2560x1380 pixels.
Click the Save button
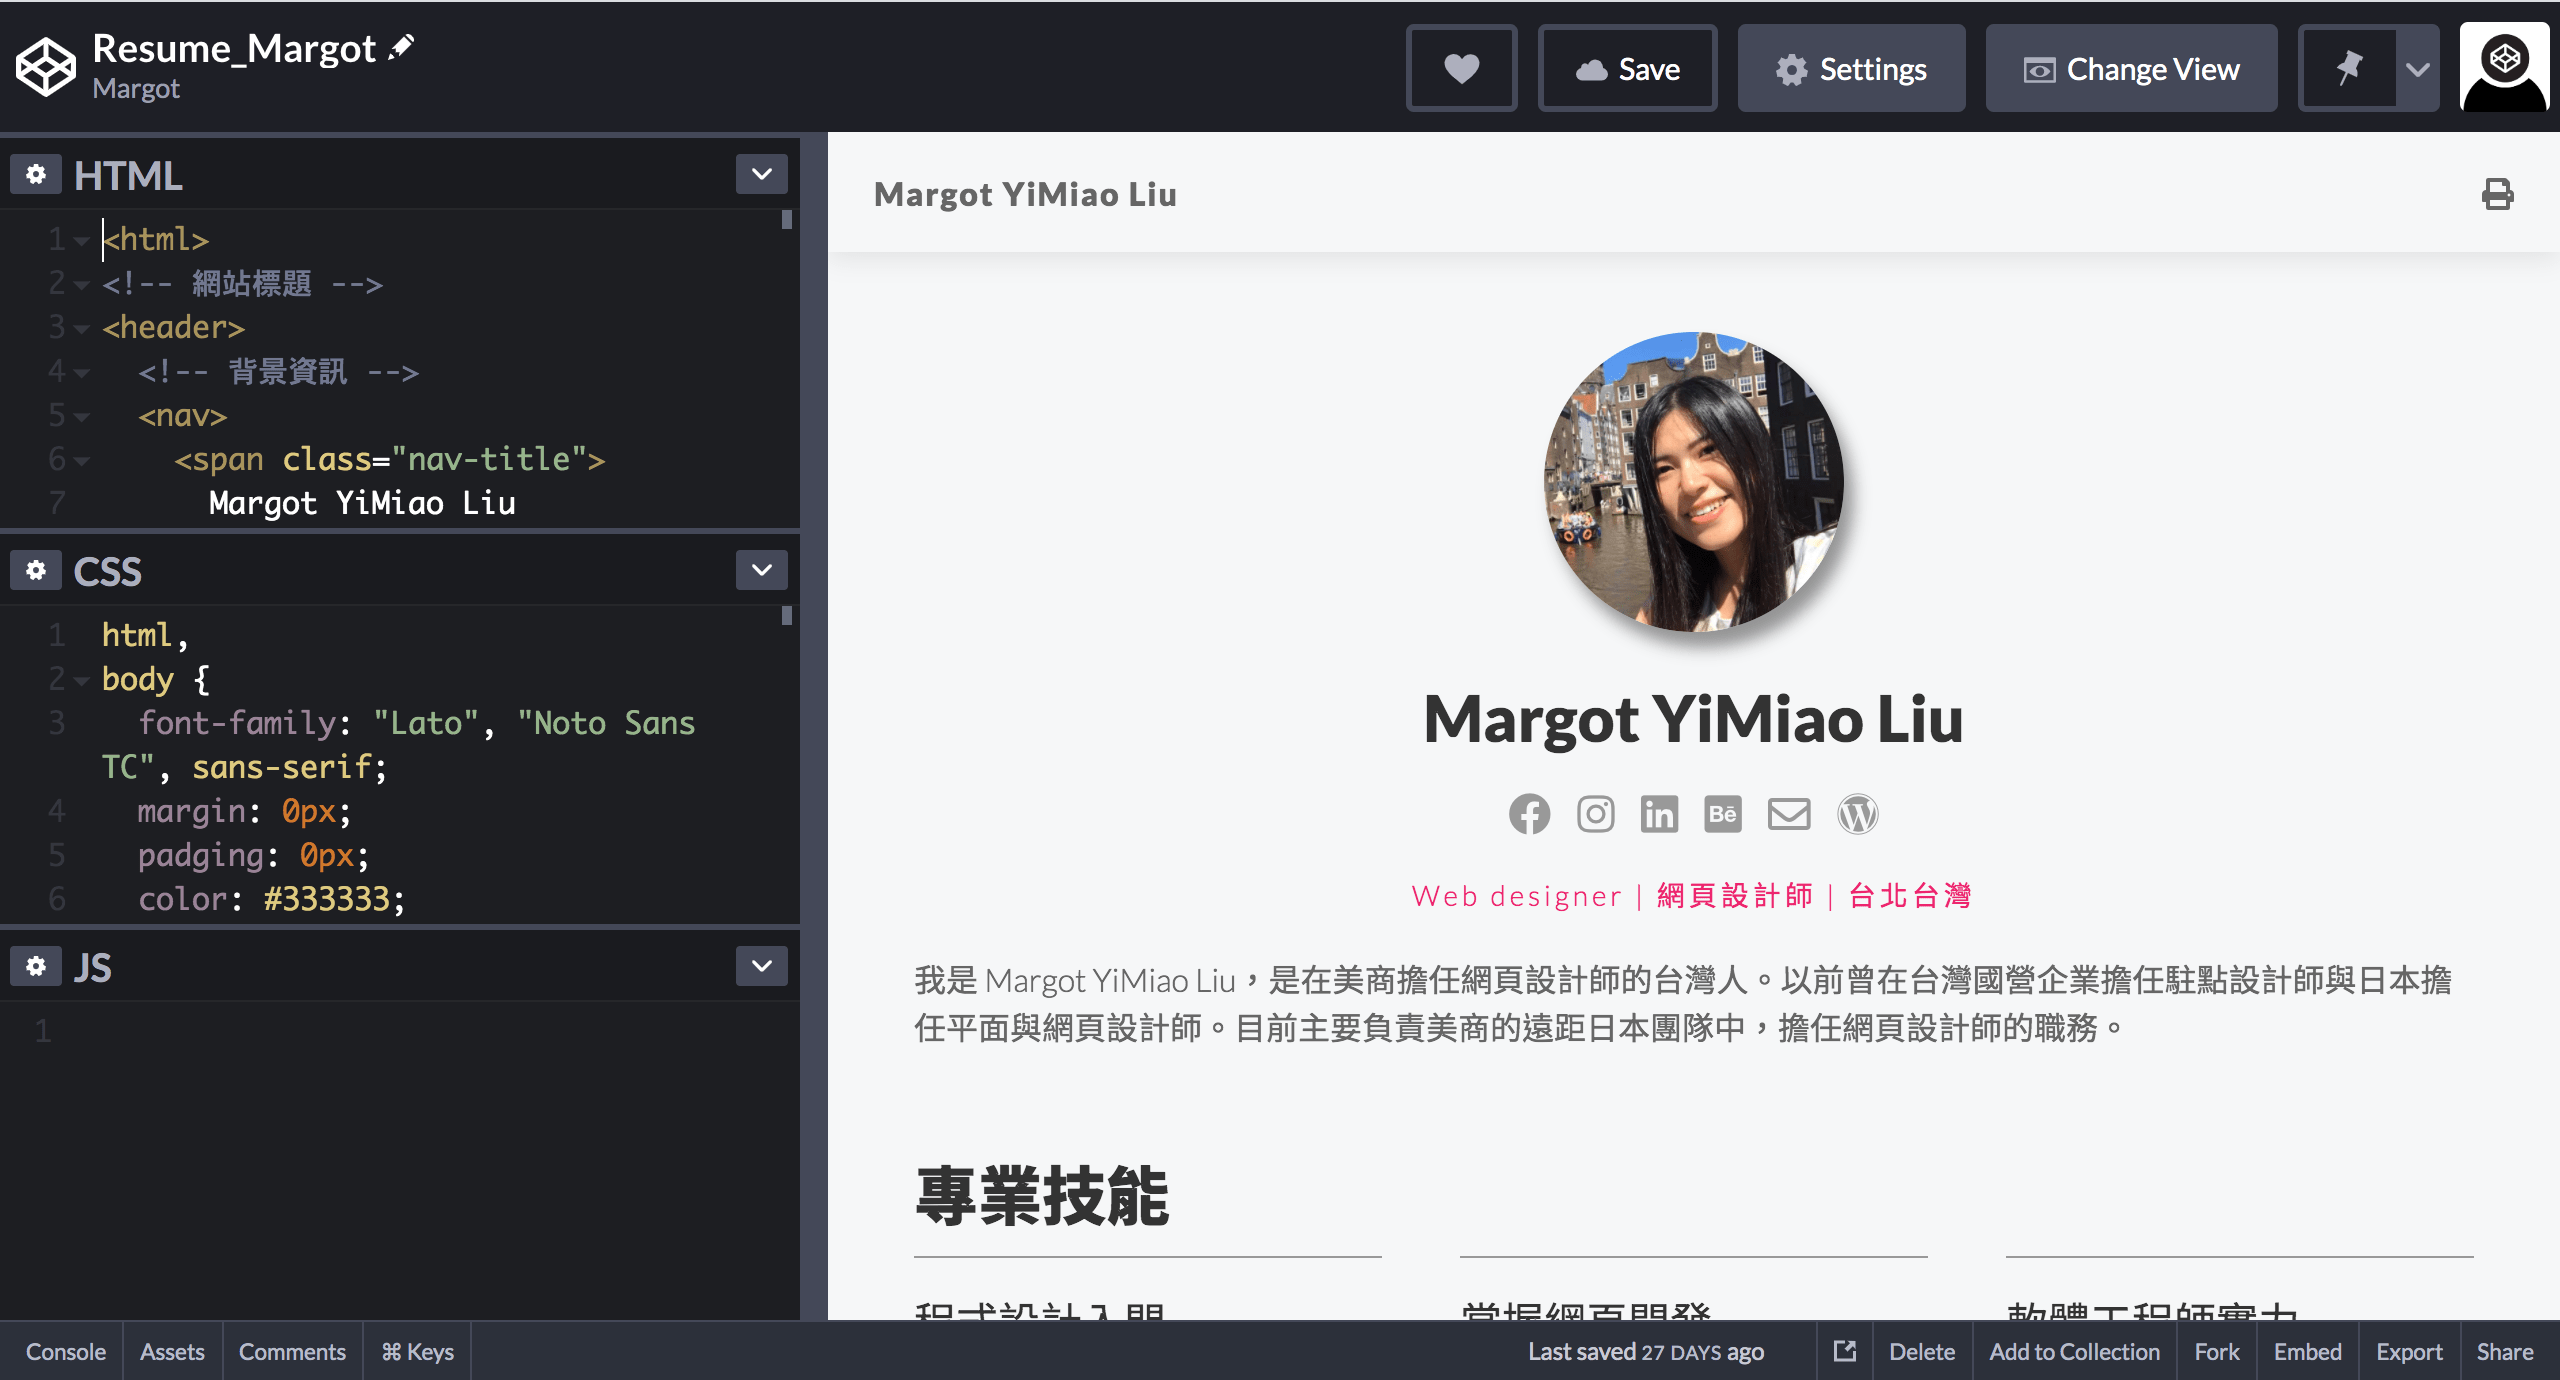point(1627,69)
